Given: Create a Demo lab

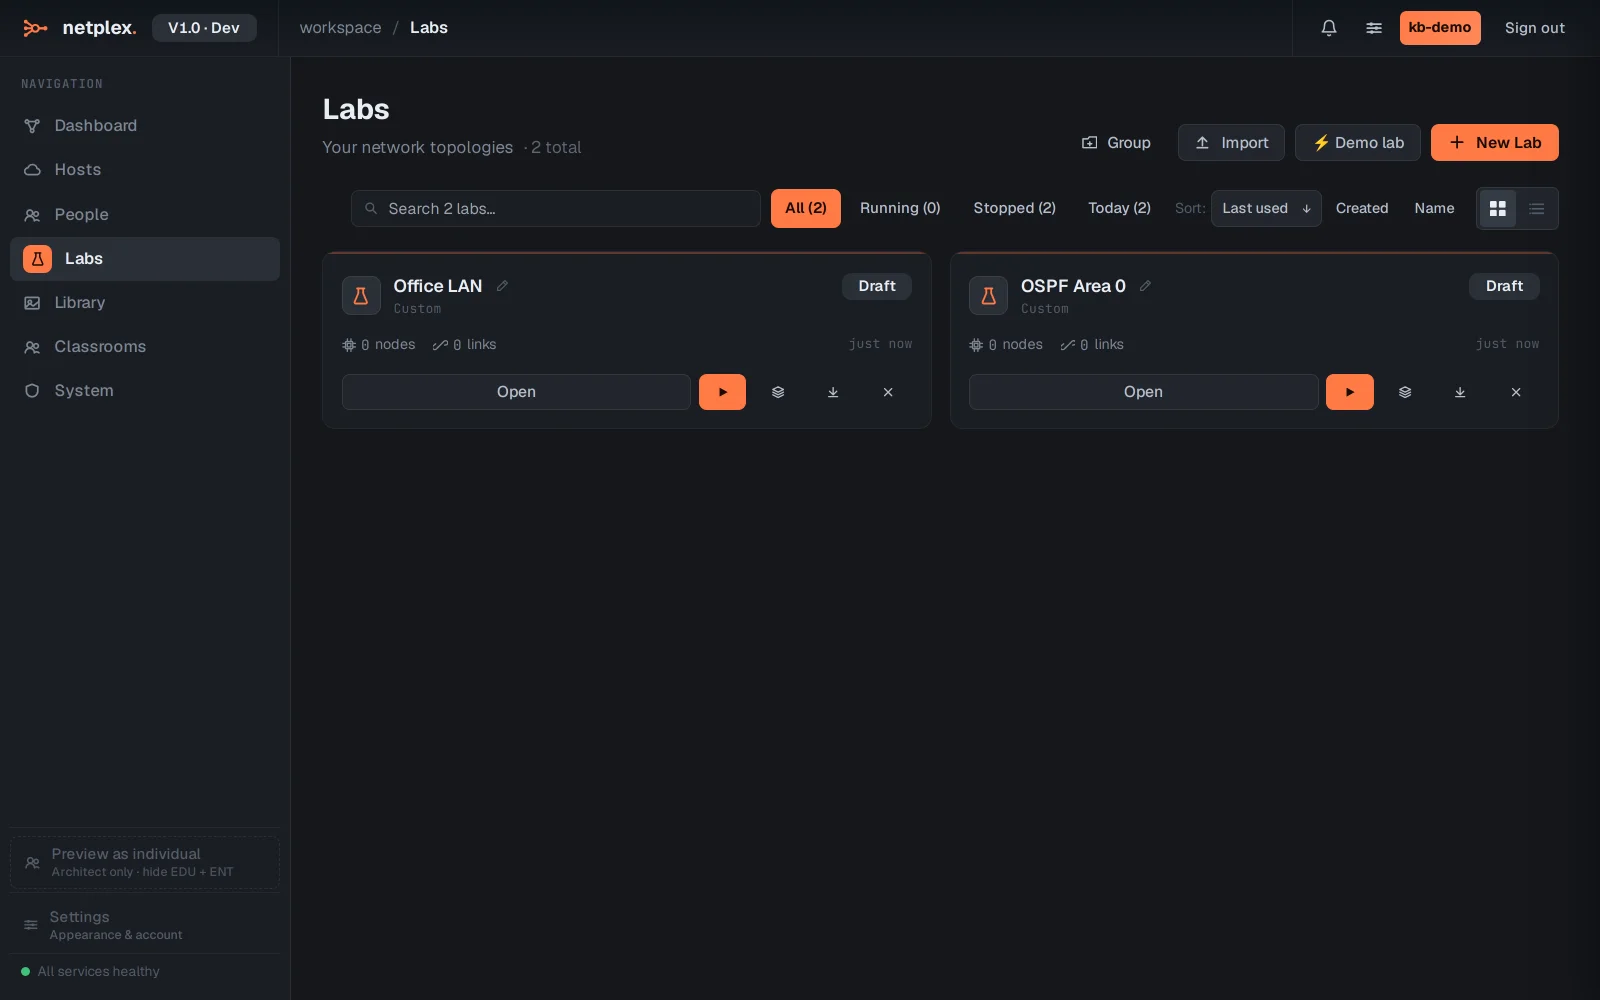Looking at the screenshot, I should [x=1358, y=143].
